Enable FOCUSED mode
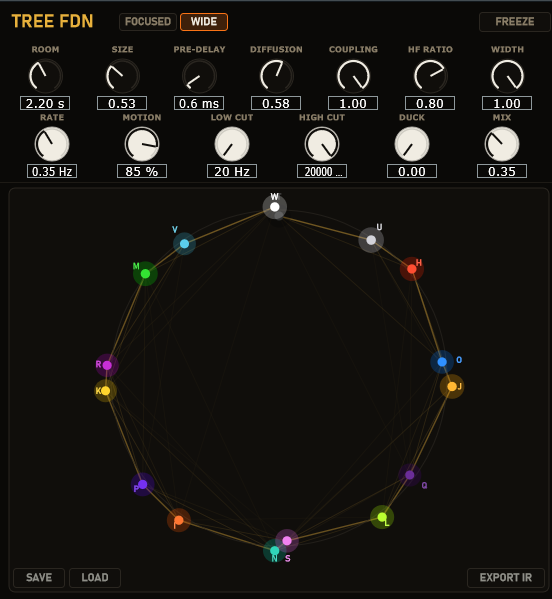552x599 pixels. point(148,22)
